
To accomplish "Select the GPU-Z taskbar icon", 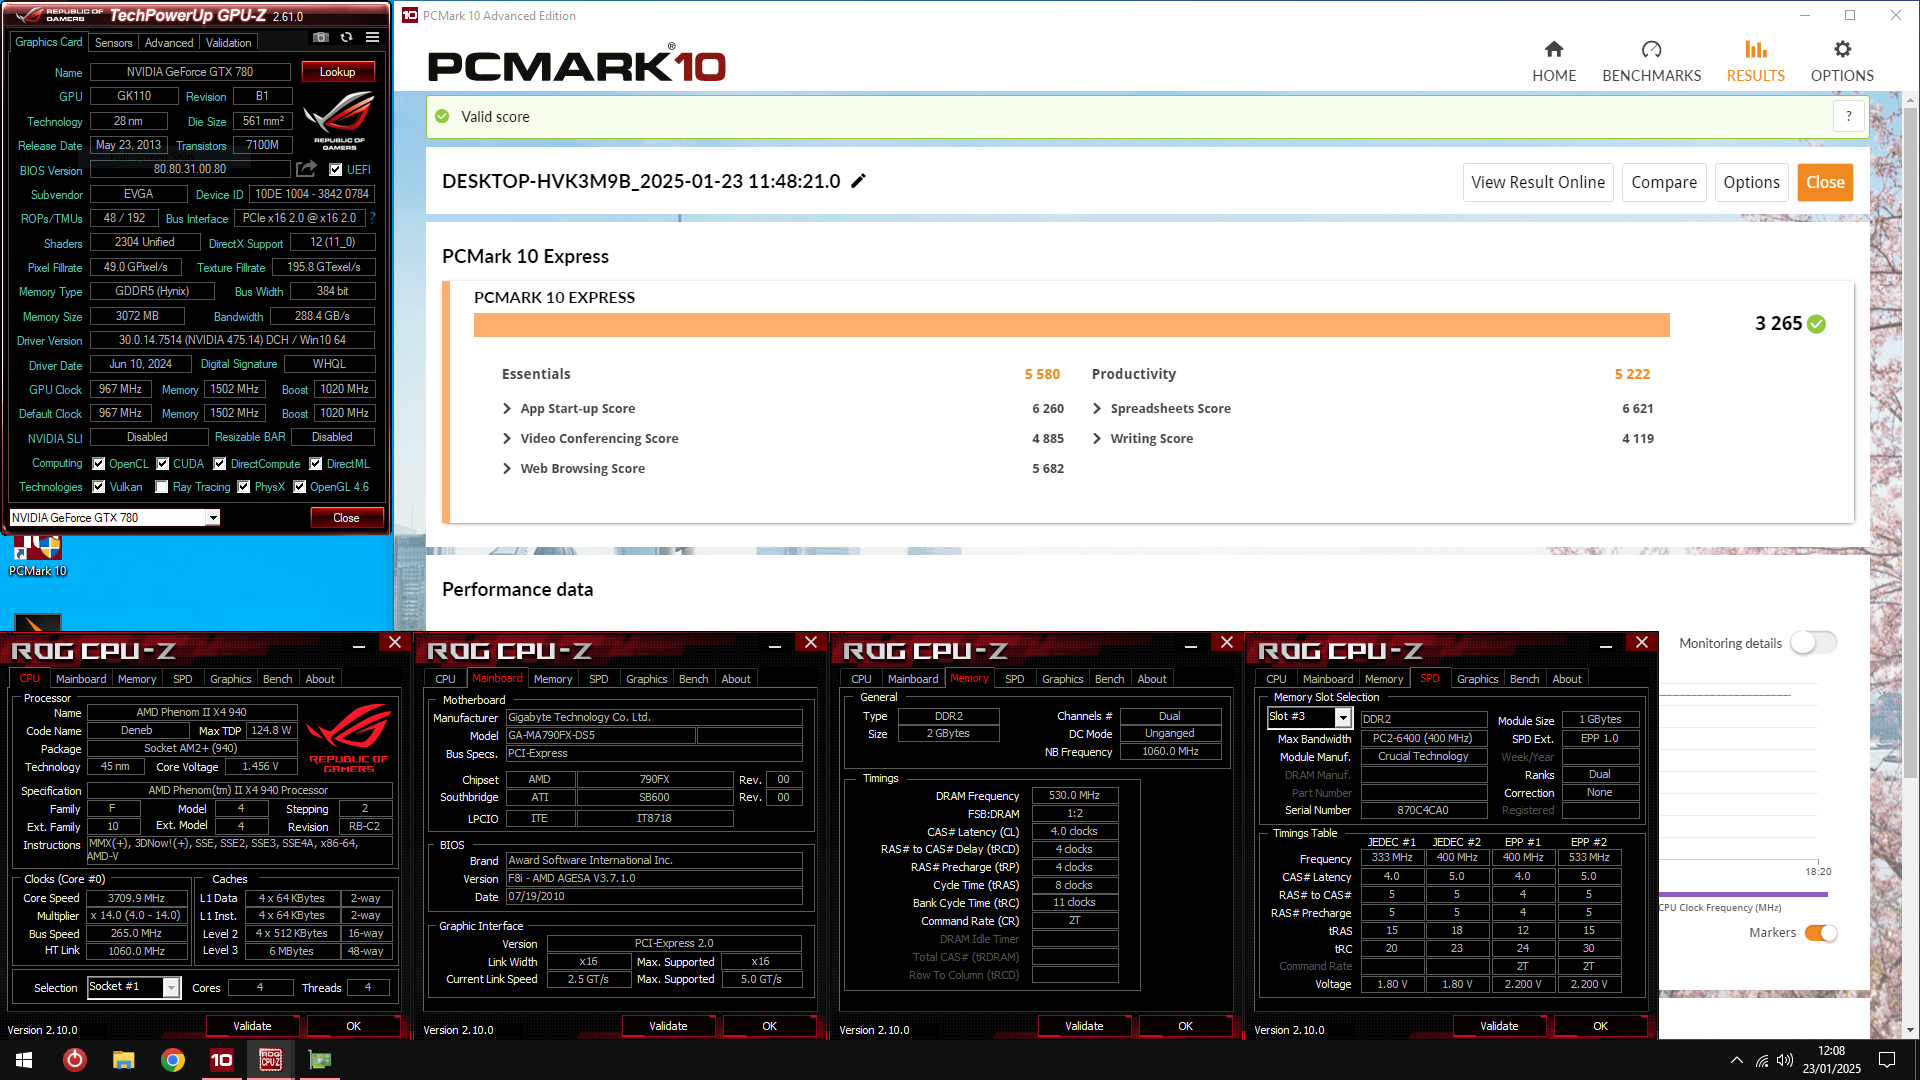I will pyautogui.click(x=320, y=1060).
